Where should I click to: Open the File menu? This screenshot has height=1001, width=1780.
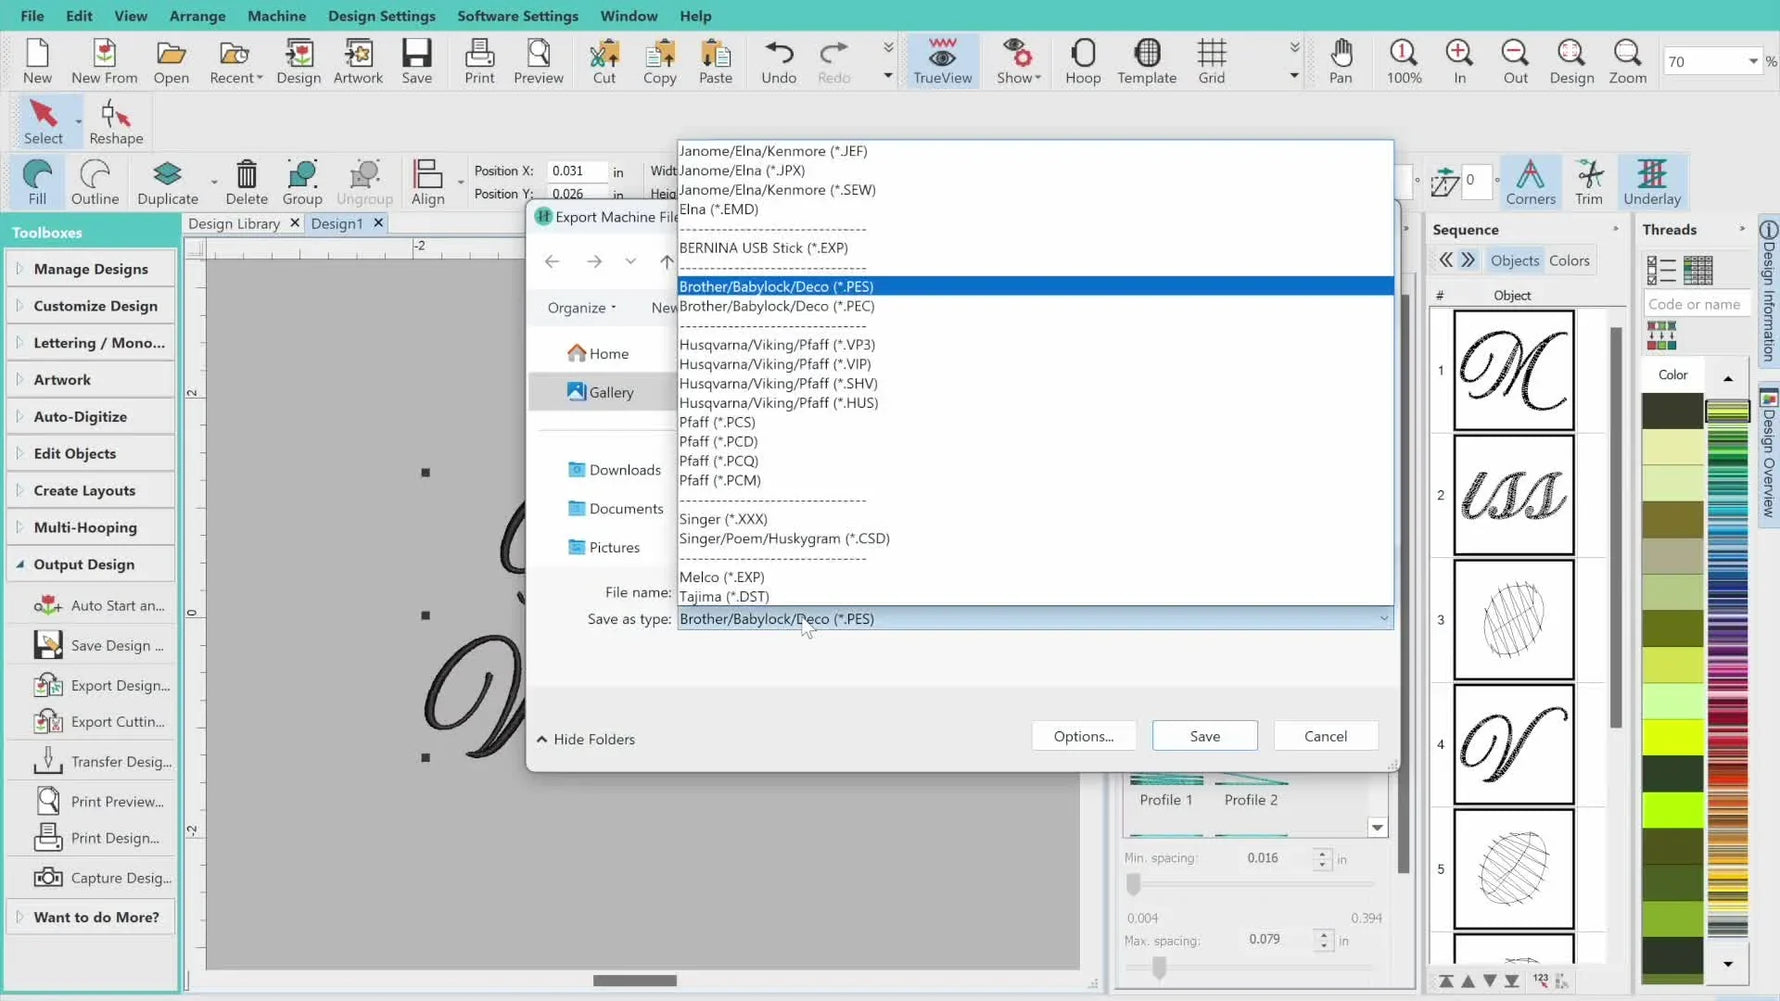point(32,16)
